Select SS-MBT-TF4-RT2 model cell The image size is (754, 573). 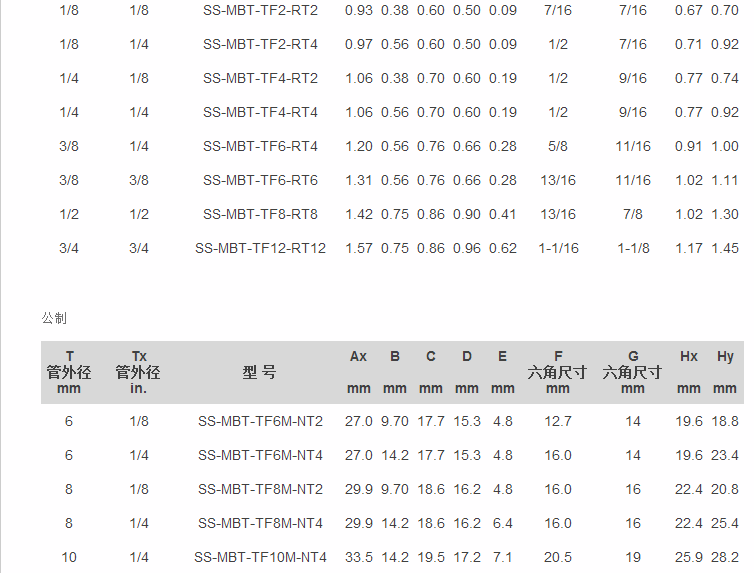tap(260, 78)
